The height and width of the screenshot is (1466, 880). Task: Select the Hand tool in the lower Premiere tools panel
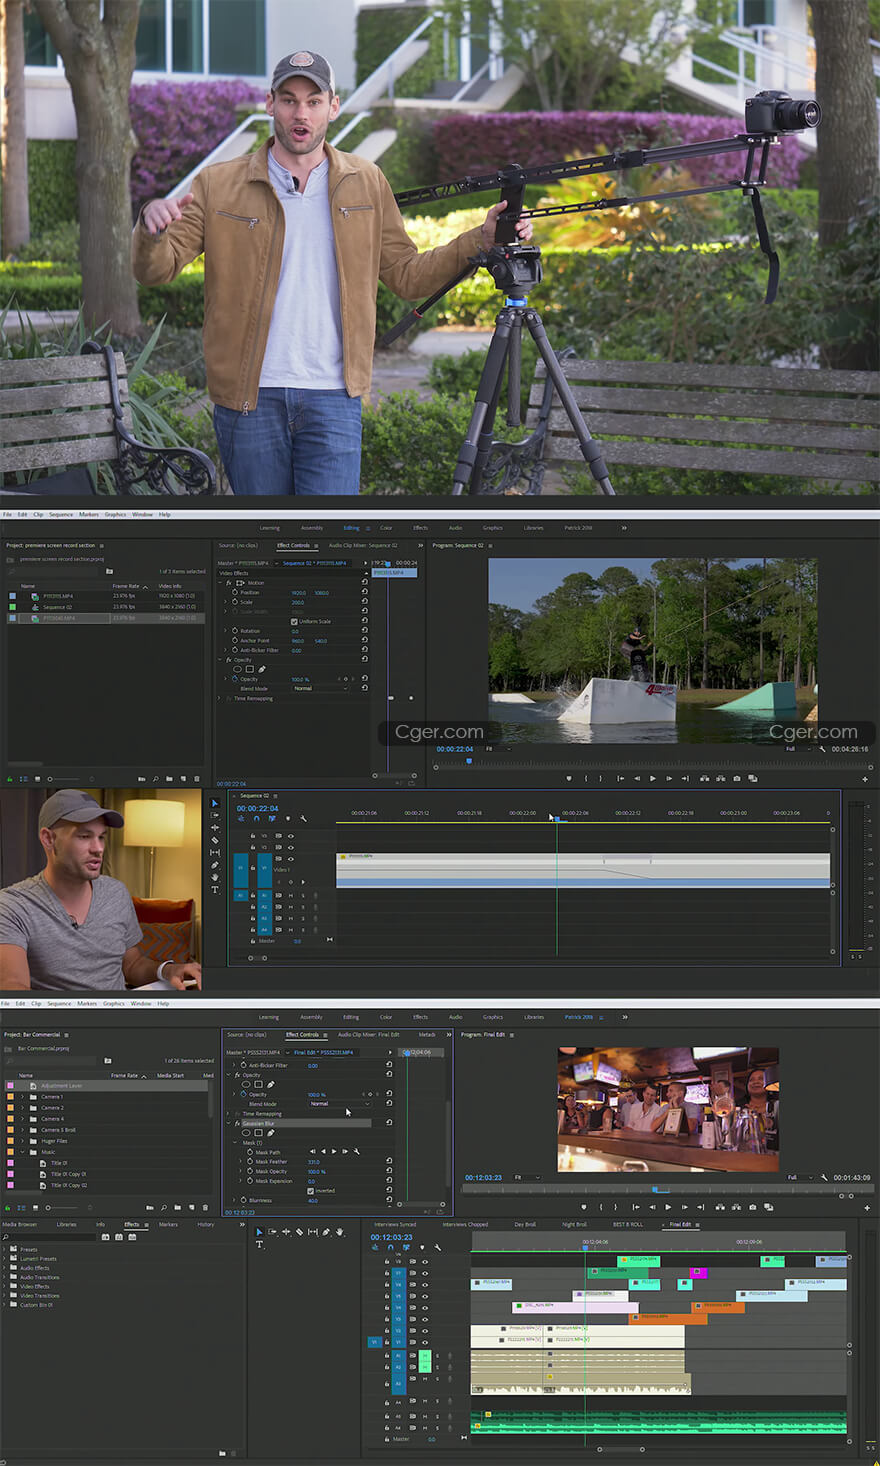pyautogui.click(x=340, y=1232)
